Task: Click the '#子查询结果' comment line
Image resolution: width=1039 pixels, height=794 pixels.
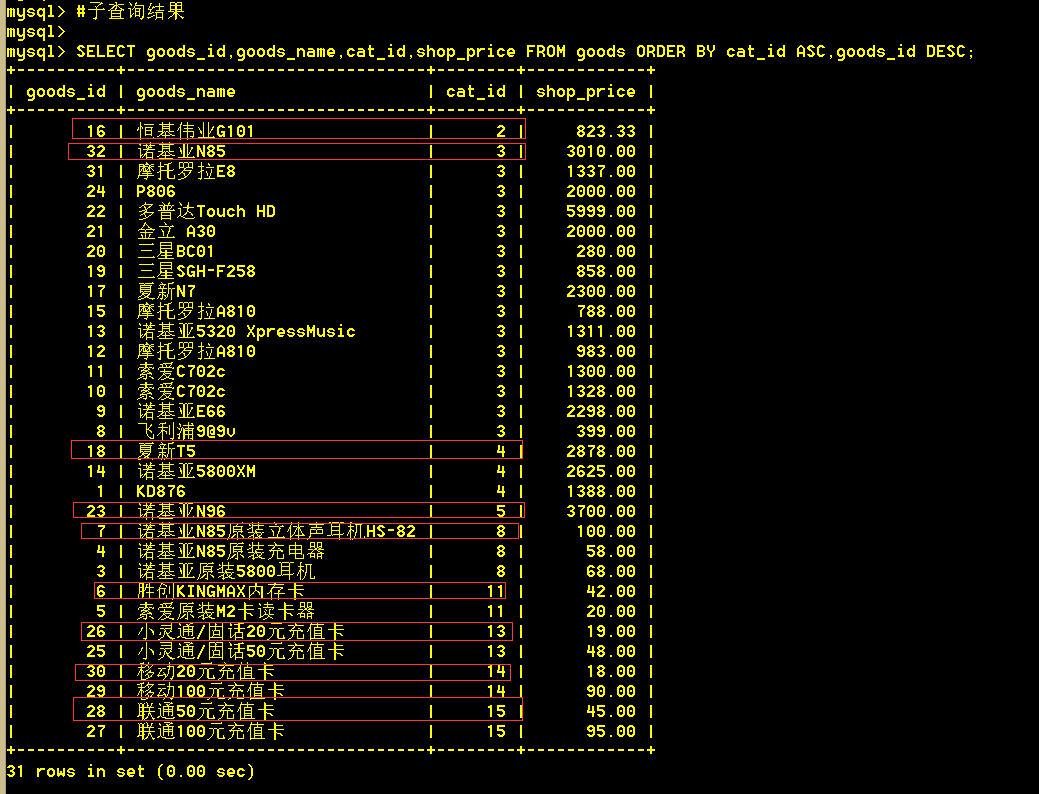Action: point(130,11)
